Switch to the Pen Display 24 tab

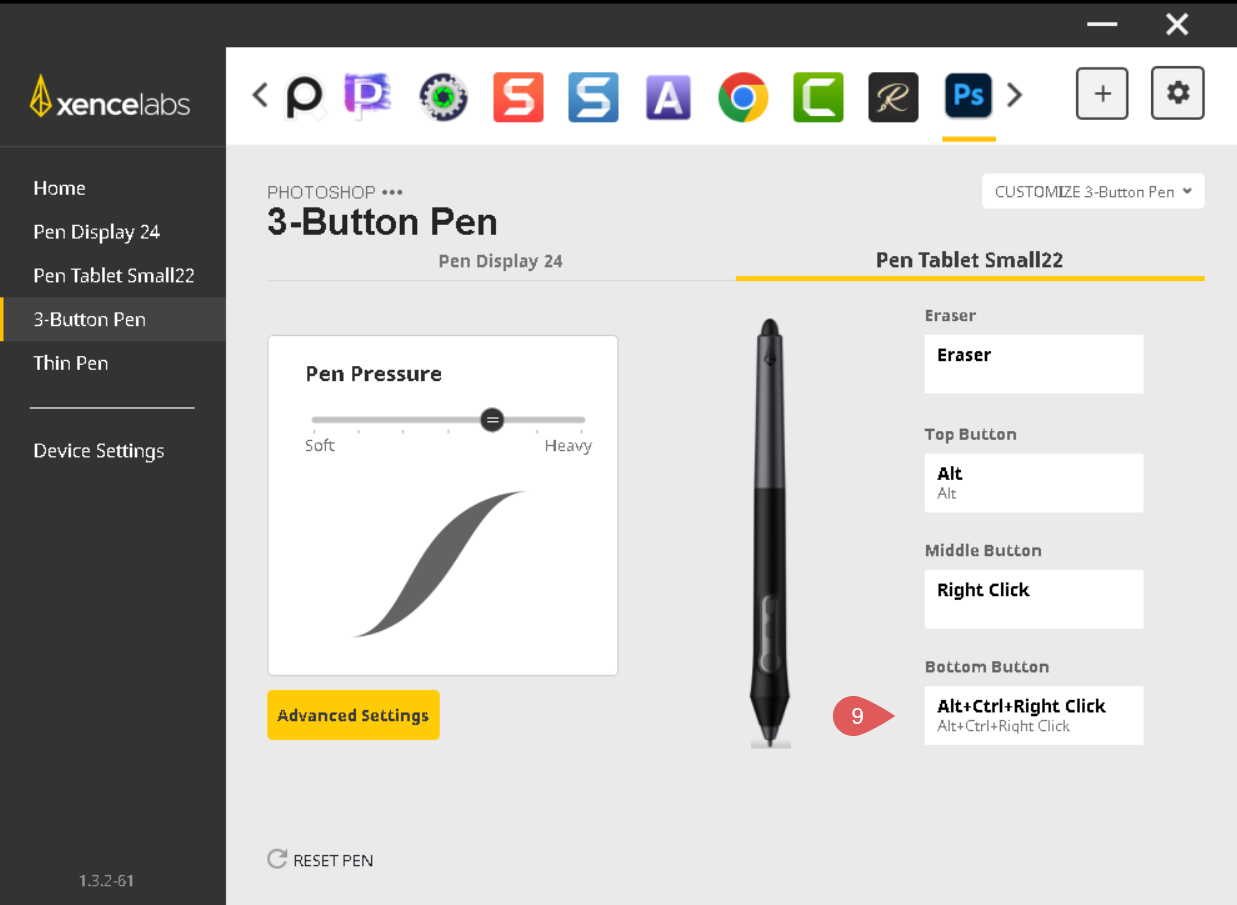[501, 261]
